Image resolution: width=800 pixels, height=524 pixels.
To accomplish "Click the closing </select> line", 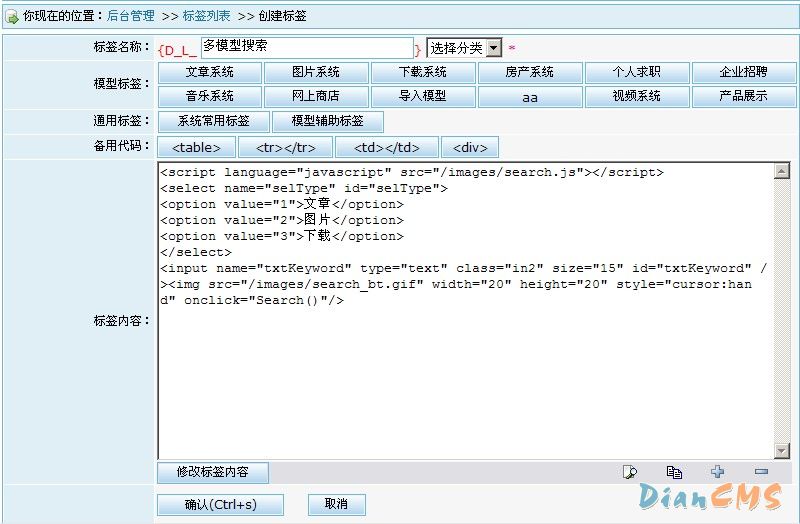I will click(196, 252).
